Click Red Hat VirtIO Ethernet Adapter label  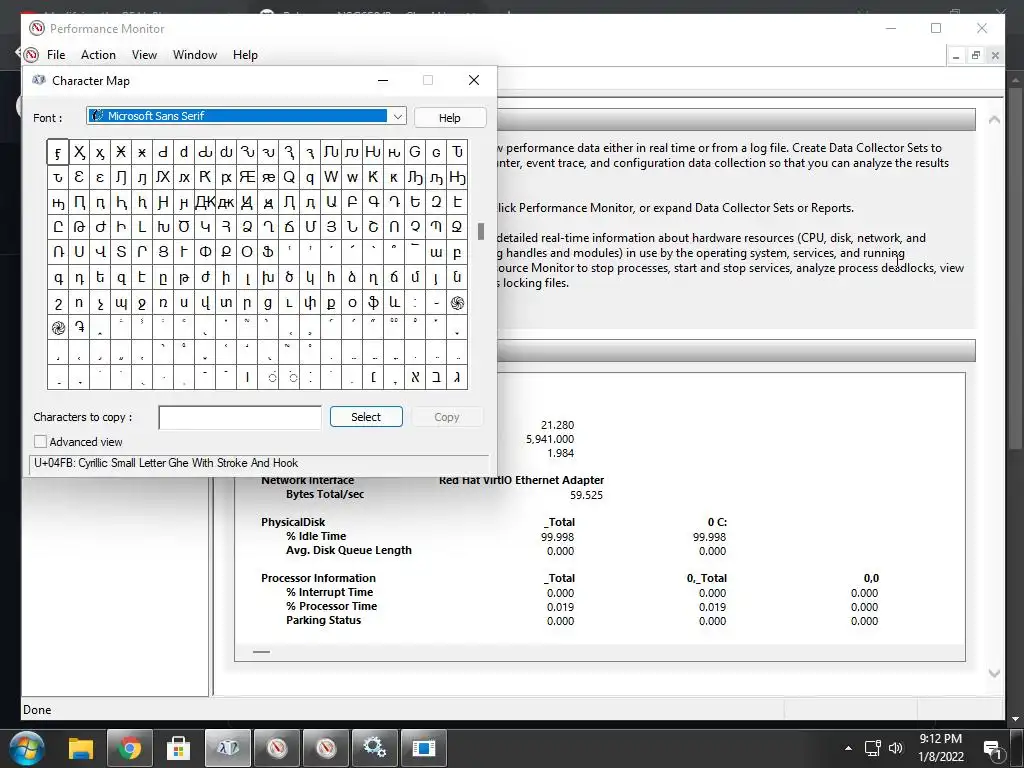521,480
